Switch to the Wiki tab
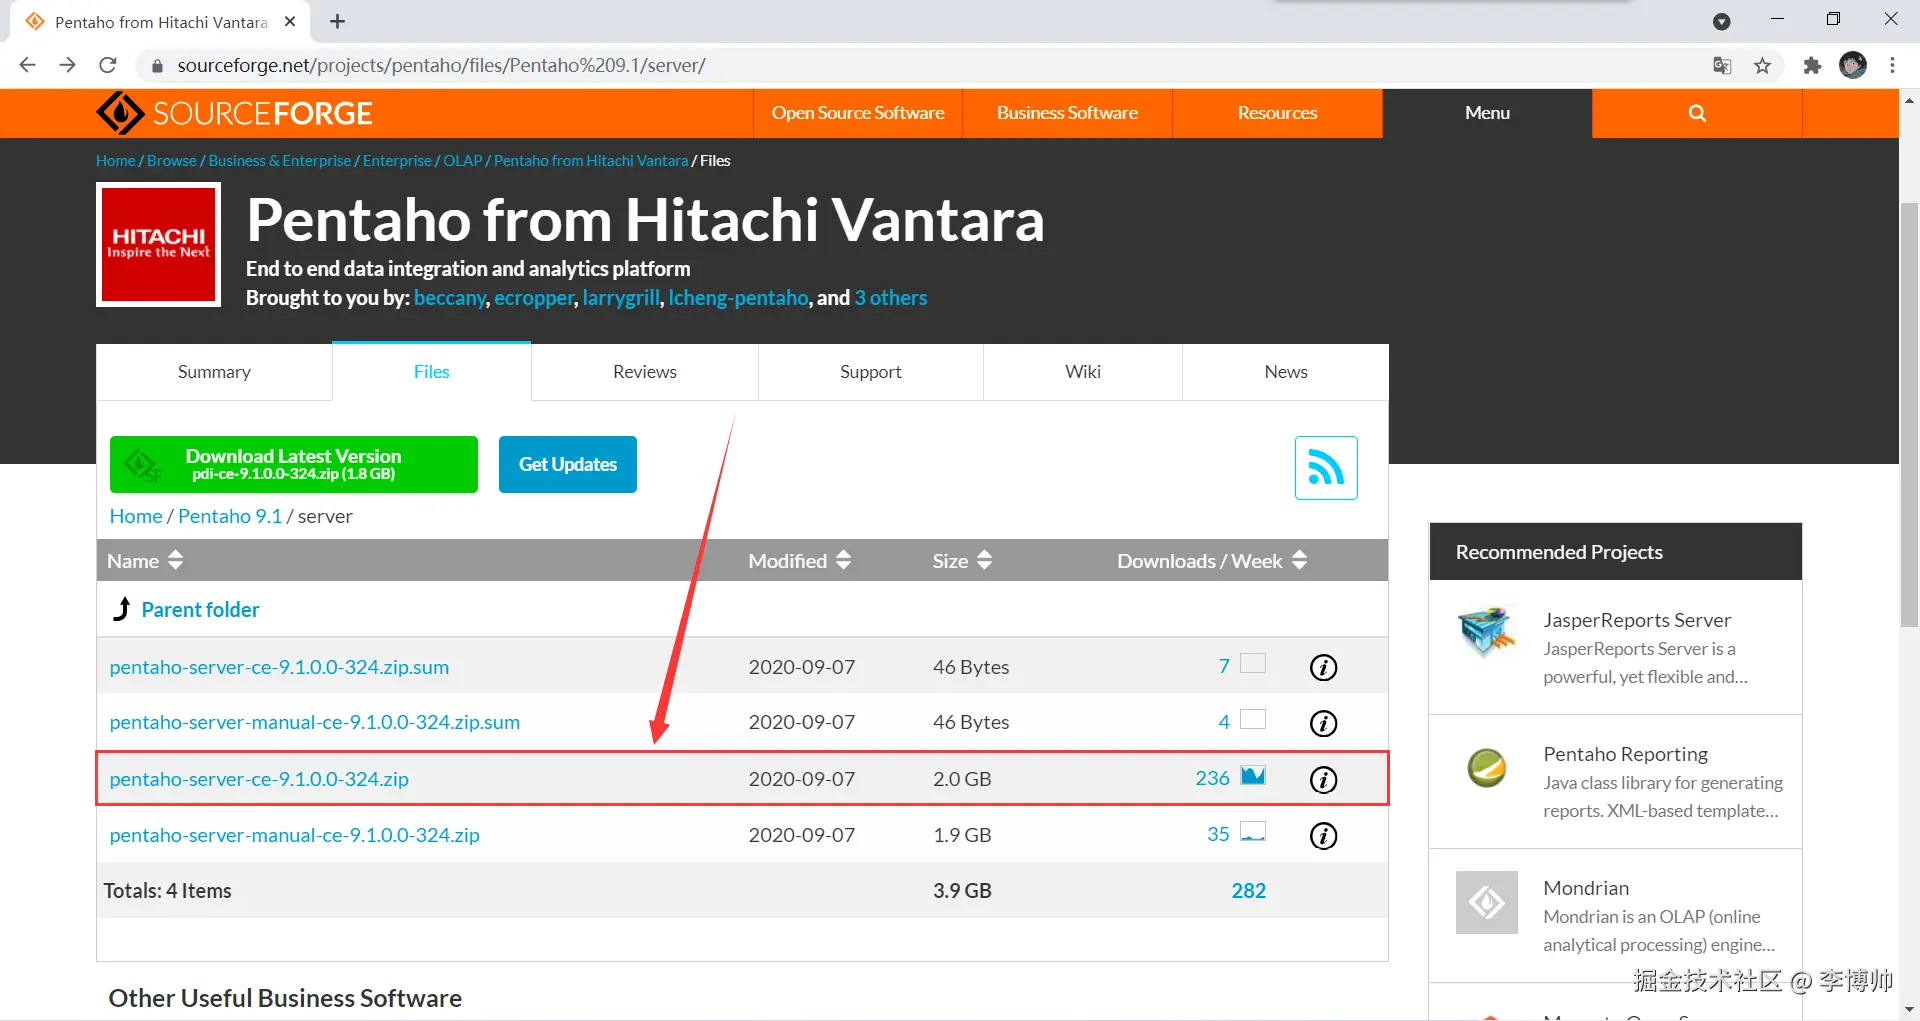The image size is (1920, 1021). point(1083,372)
